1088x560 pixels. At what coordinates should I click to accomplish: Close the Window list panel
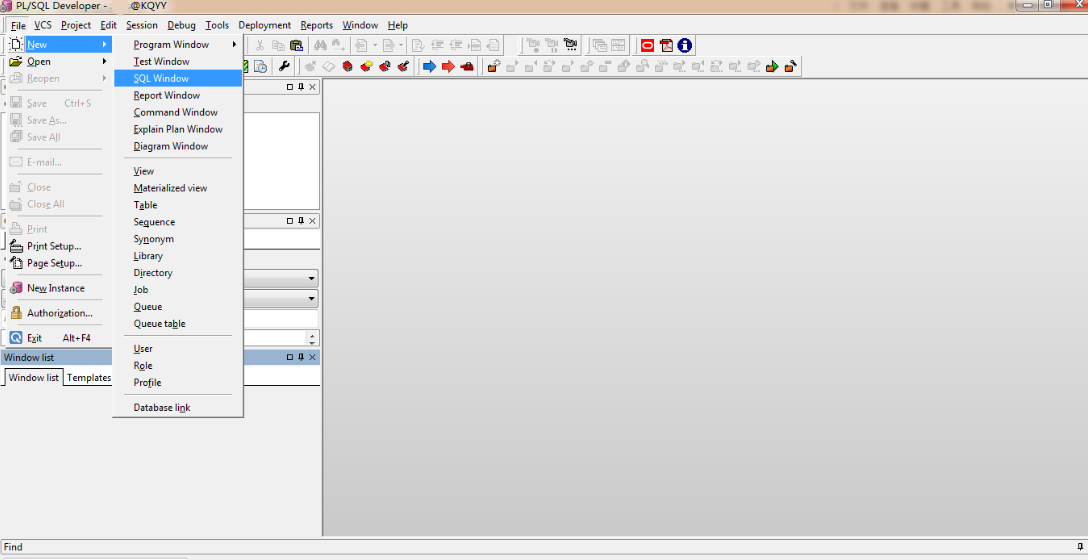click(312, 357)
